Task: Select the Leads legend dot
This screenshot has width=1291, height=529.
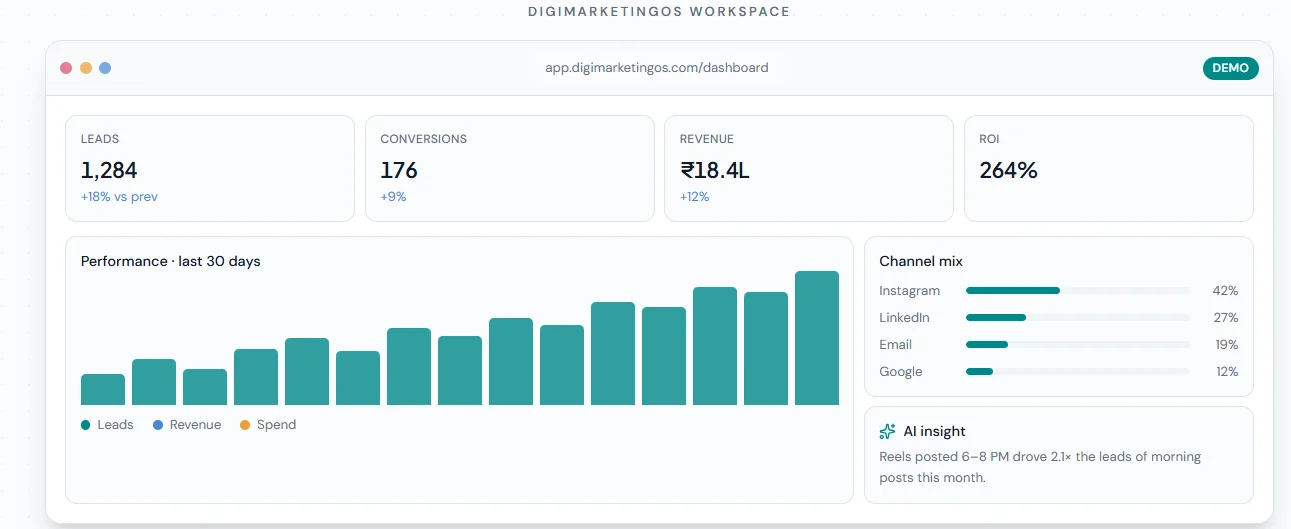Action: 86,425
